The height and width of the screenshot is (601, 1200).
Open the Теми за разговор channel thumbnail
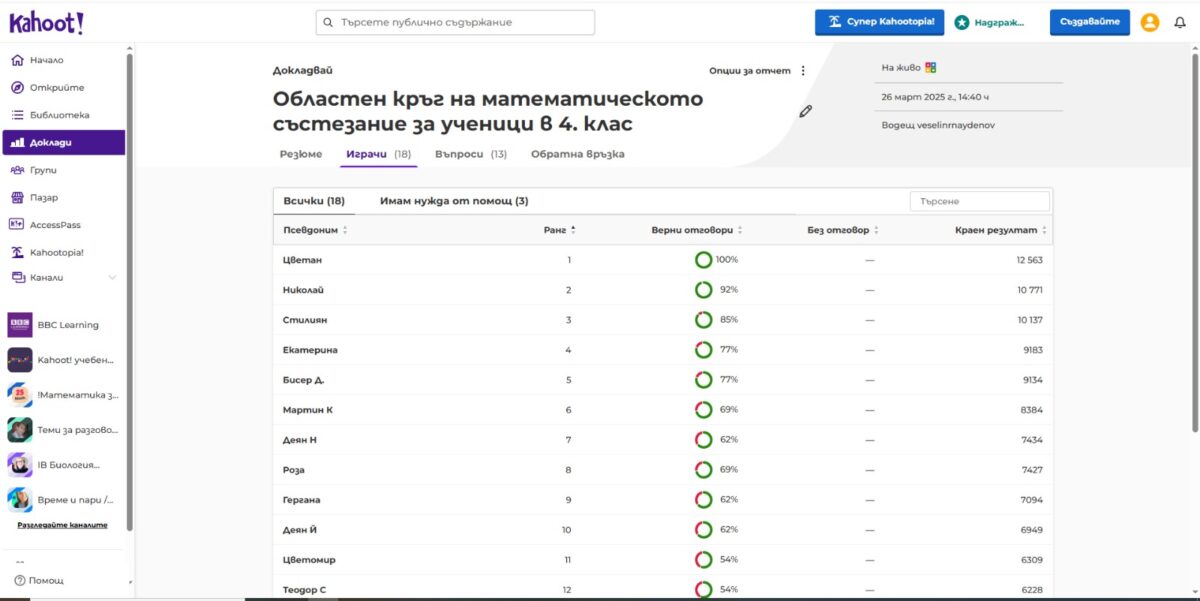tap(20, 429)
